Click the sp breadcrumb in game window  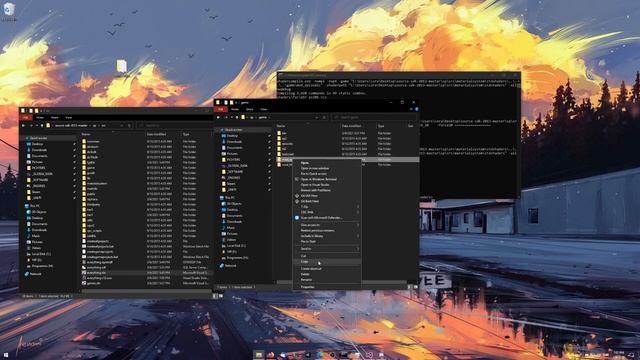click(x=252, y=117)
